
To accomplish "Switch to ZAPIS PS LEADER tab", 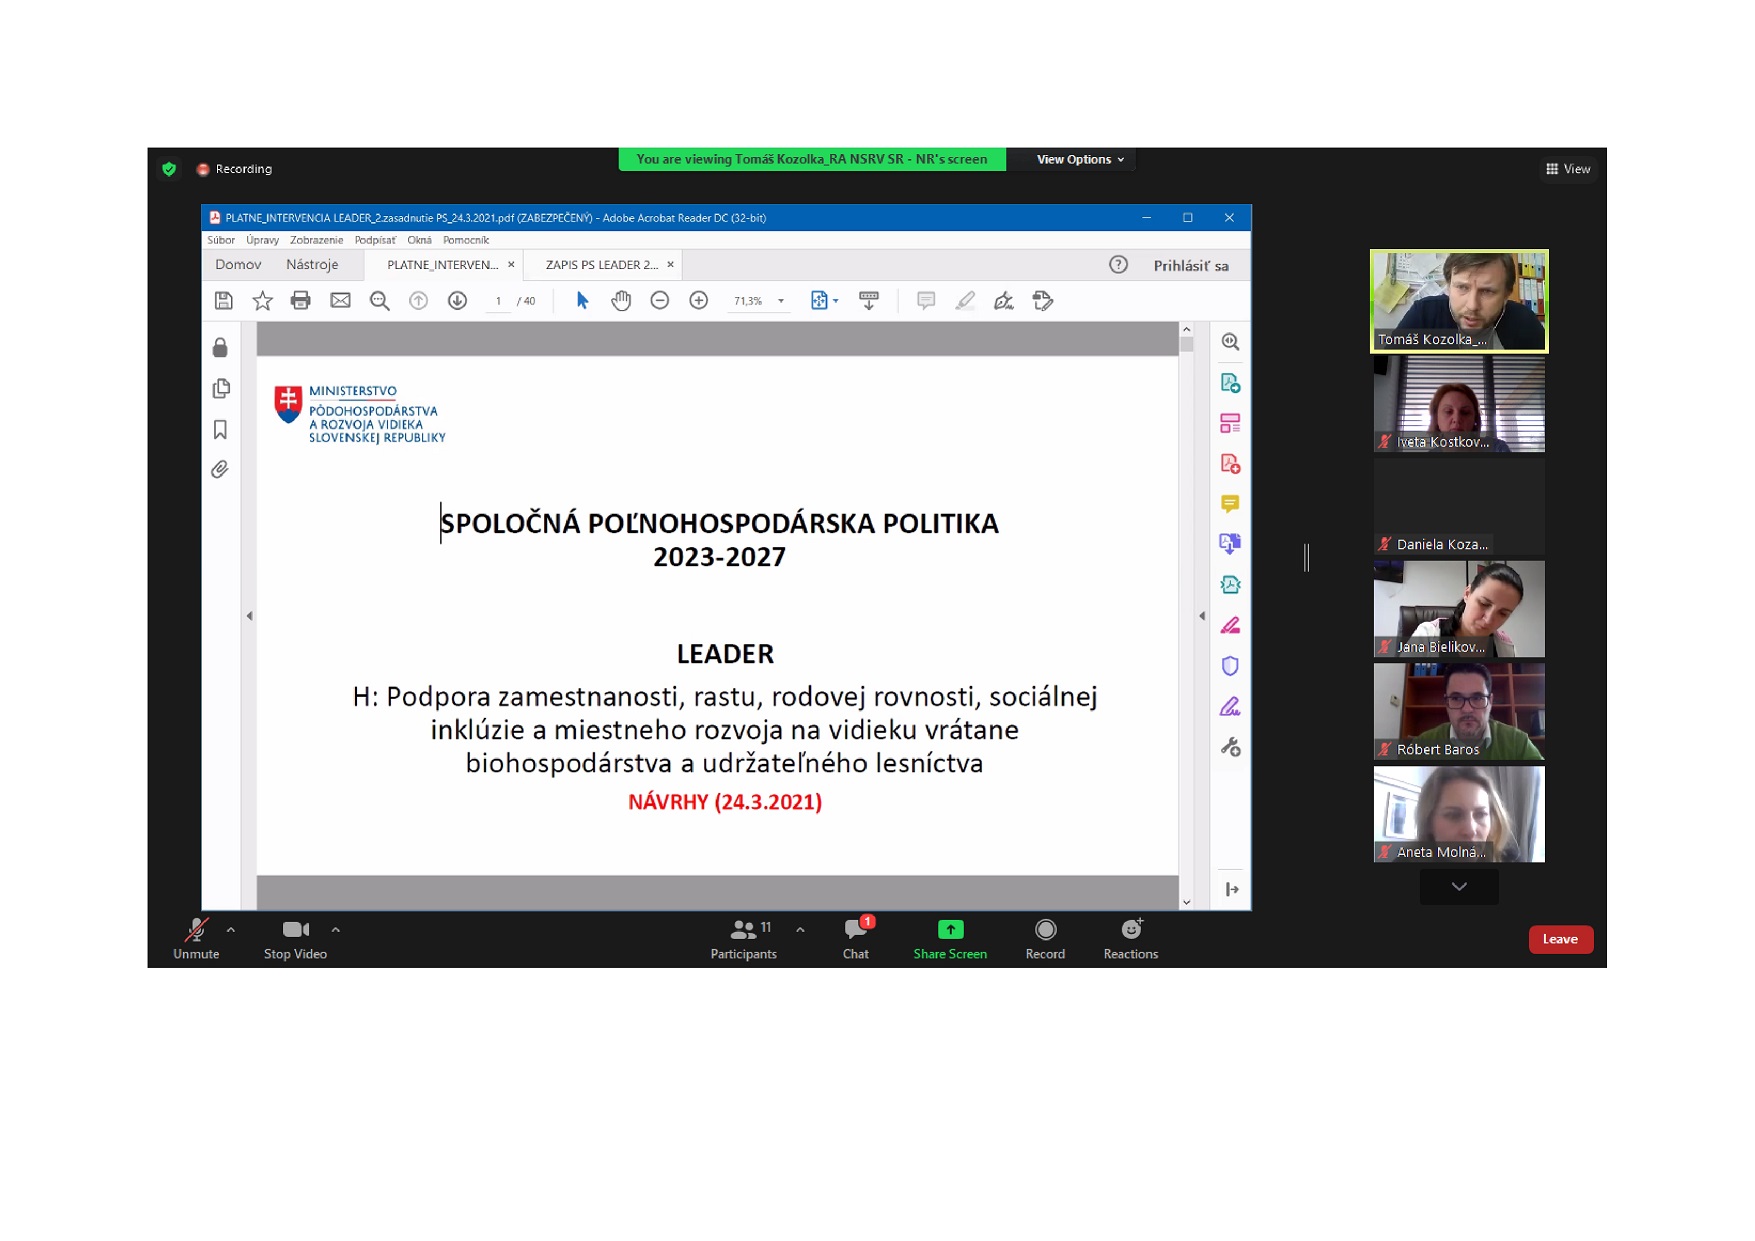I will pyautogui.click(x=601, y=265).
